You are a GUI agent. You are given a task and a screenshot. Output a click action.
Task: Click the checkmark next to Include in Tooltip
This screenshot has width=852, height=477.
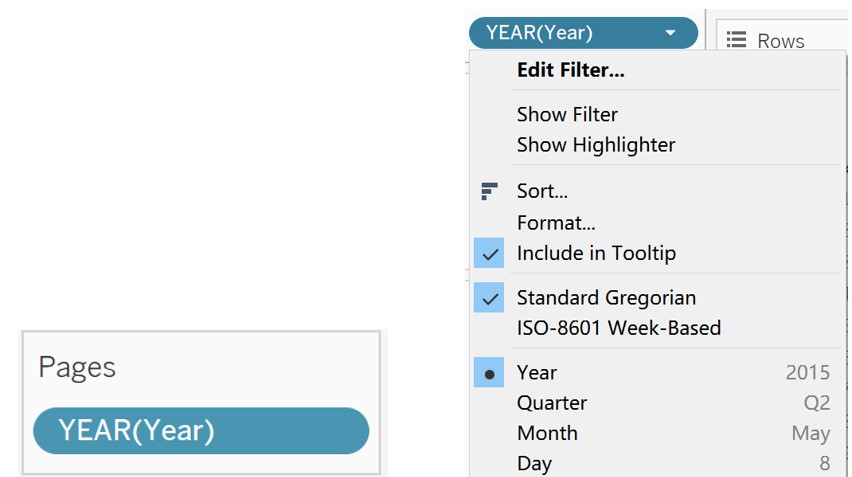click(489, 254)
